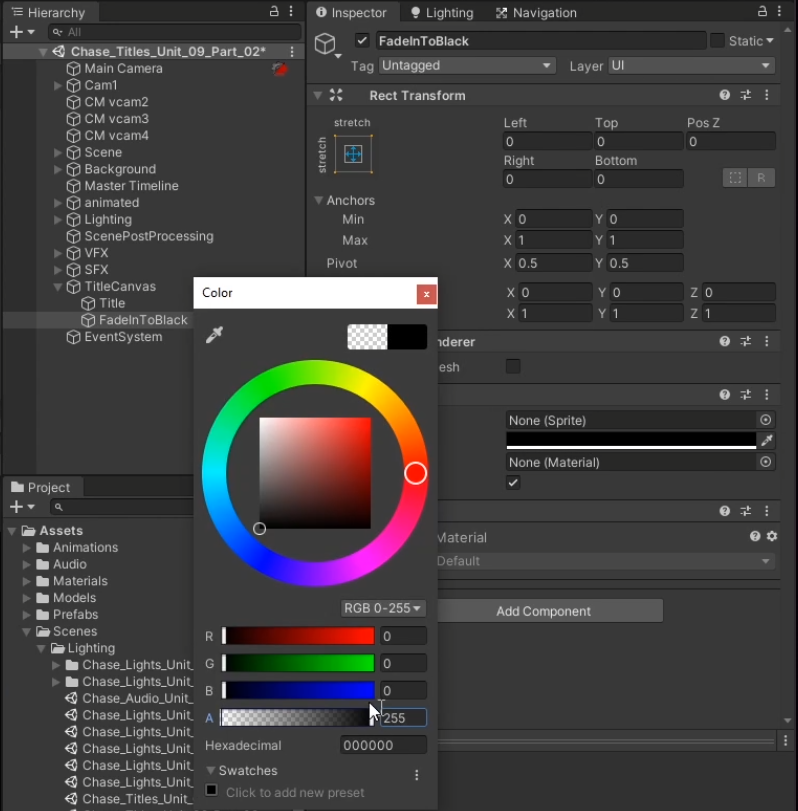This screenshot has height=811, width=798.
Task: Expand the Animations folder in Assets
Action: pos(27,548)
